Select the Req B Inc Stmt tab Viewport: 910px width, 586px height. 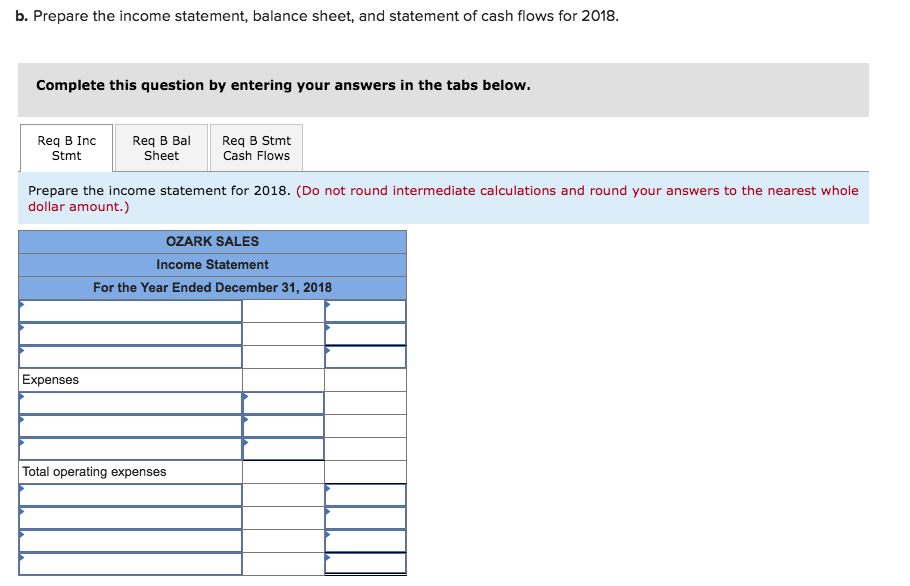click(66, 147)
